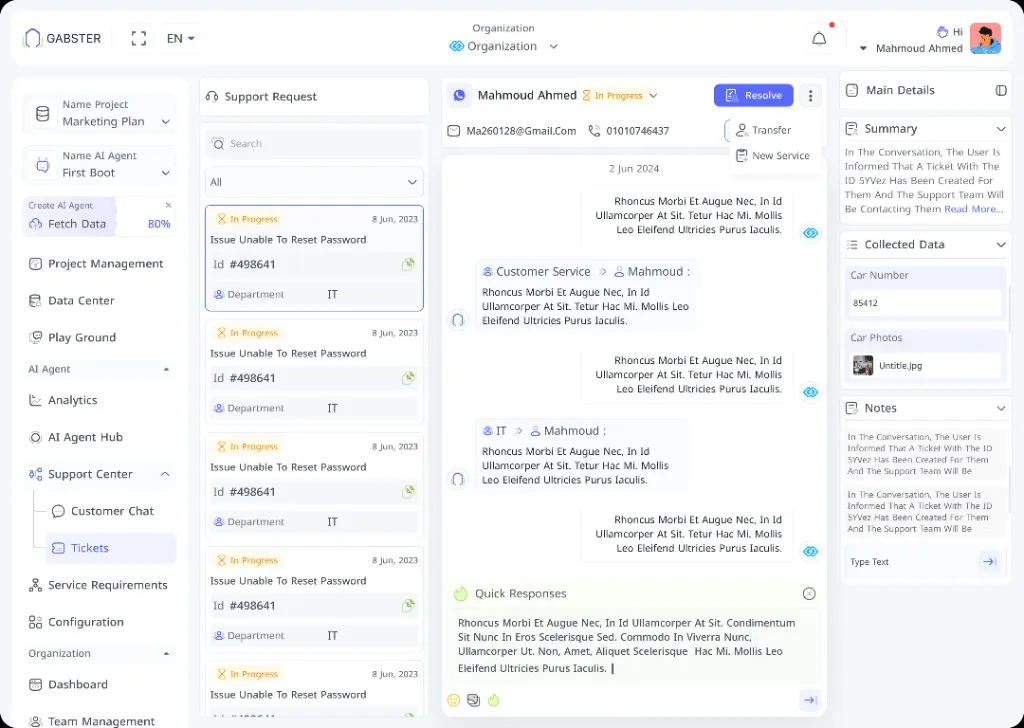The image size is (1024, 728).
Task: Click the Car Number field value 85412
Action: click(923, 303)
